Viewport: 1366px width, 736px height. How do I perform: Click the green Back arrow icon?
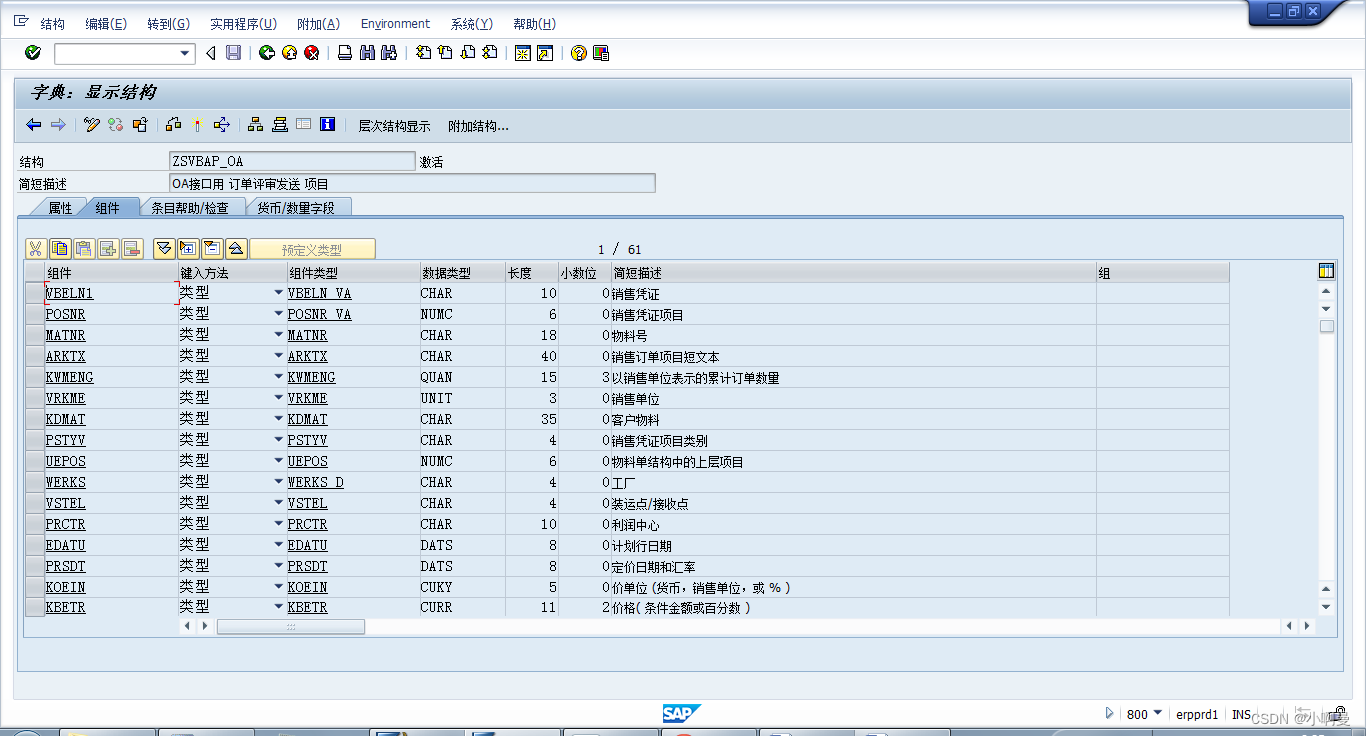(x=268, y=53)
